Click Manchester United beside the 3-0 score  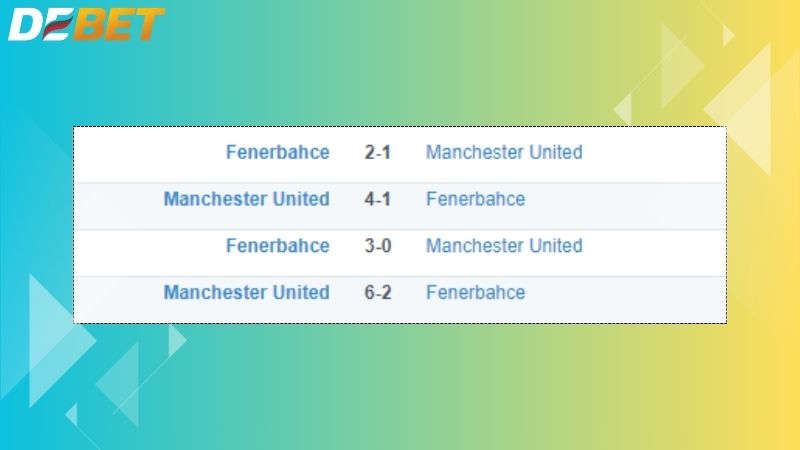click(504, 246)
